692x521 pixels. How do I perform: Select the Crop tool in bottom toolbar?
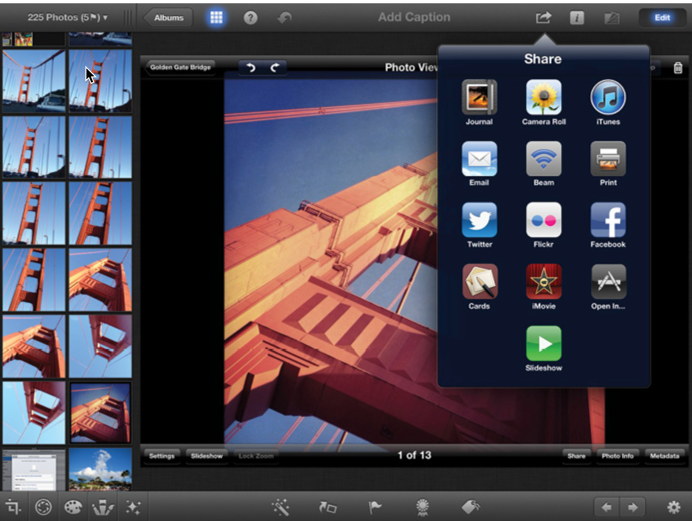(14, 507)
